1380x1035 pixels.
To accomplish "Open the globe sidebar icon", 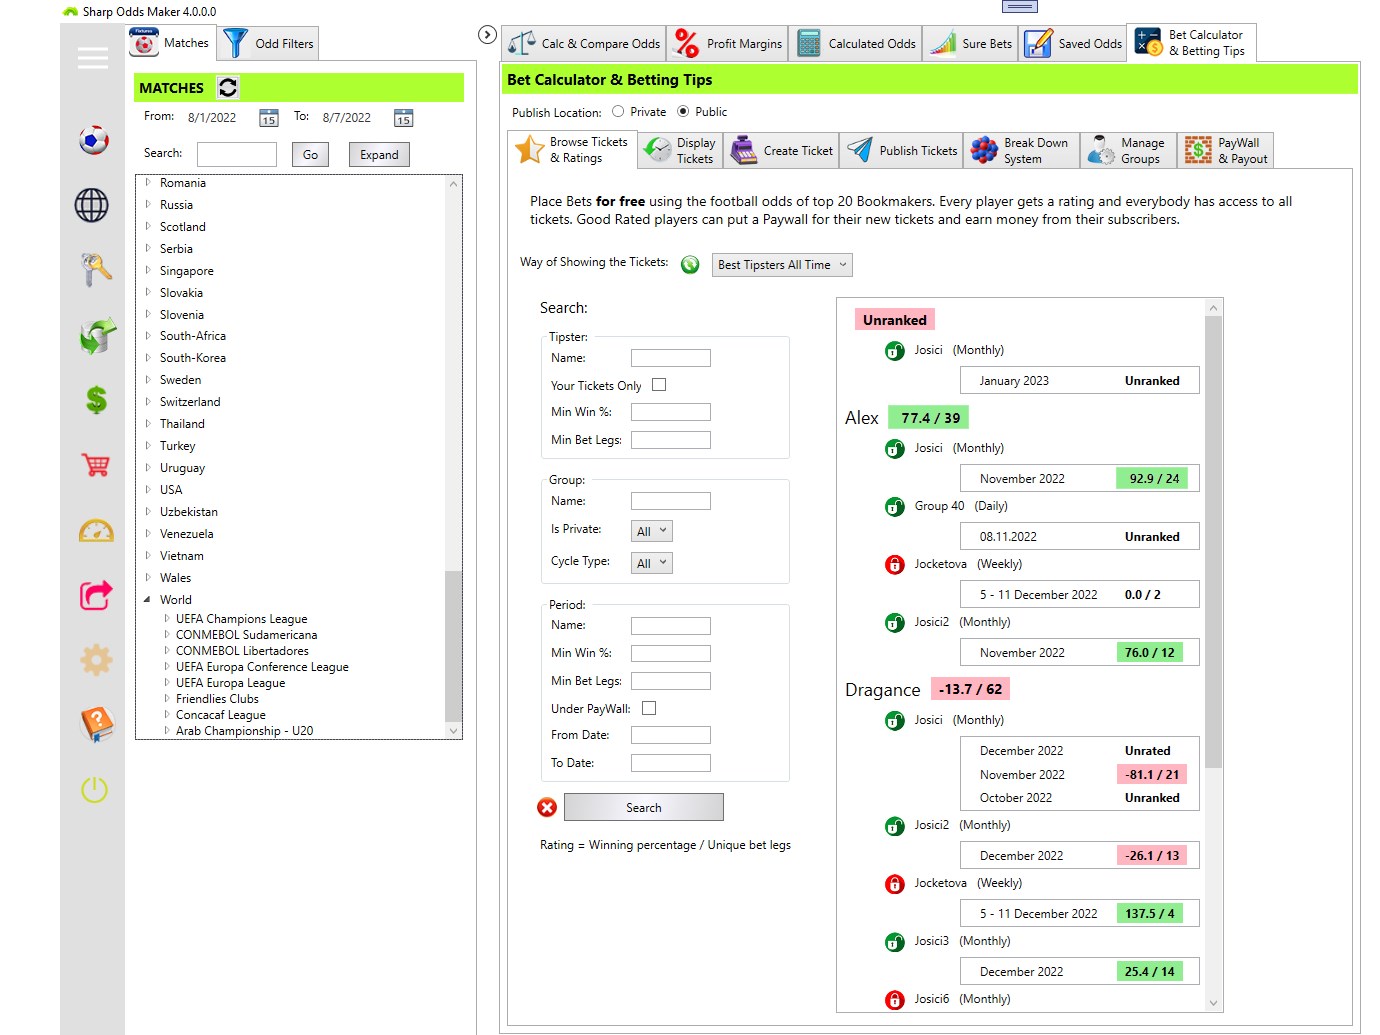I will coord(92,205).
